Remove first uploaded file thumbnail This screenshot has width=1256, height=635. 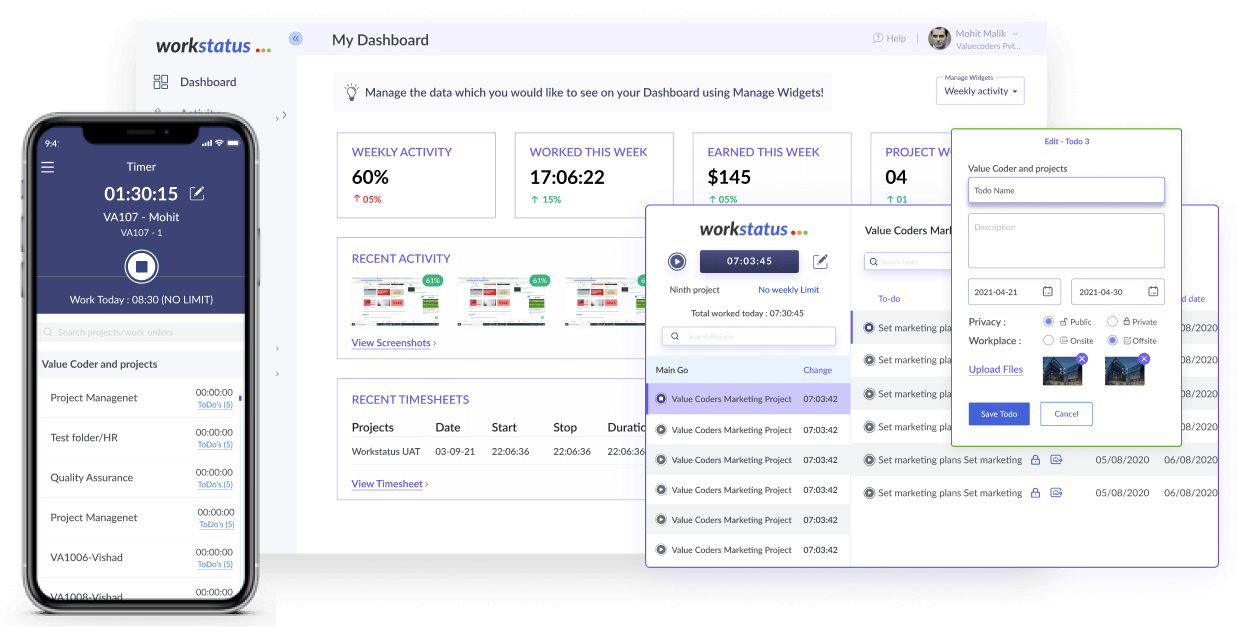point(1082,358)
